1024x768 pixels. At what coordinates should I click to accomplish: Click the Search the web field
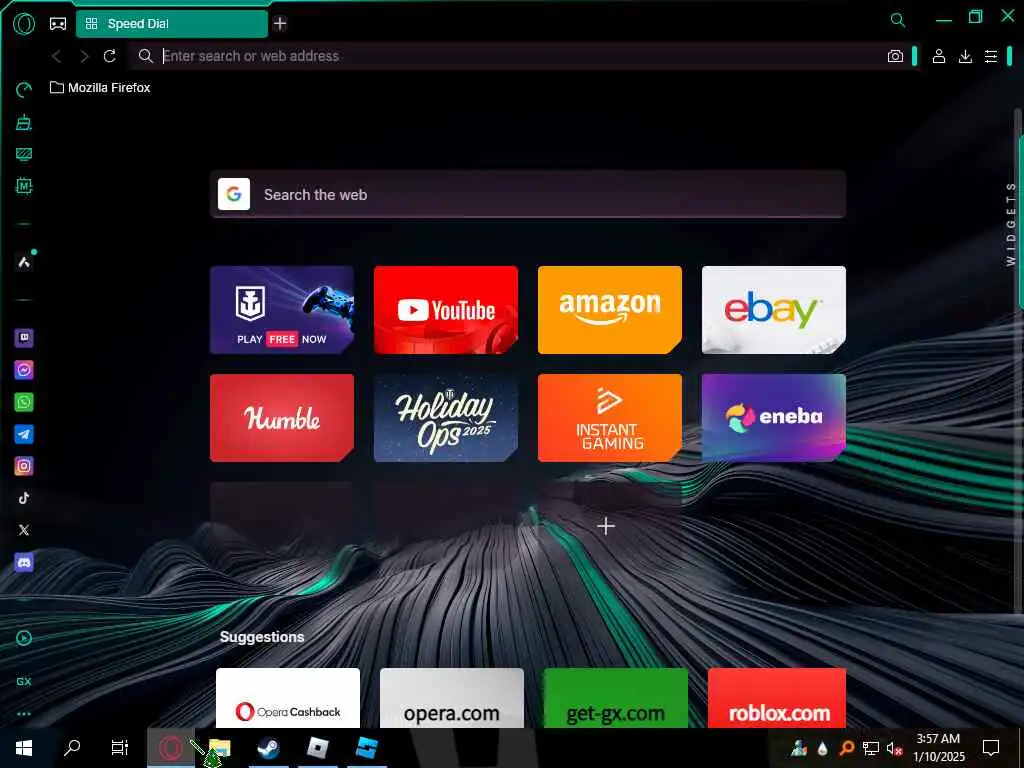click(x=528, y=195)
